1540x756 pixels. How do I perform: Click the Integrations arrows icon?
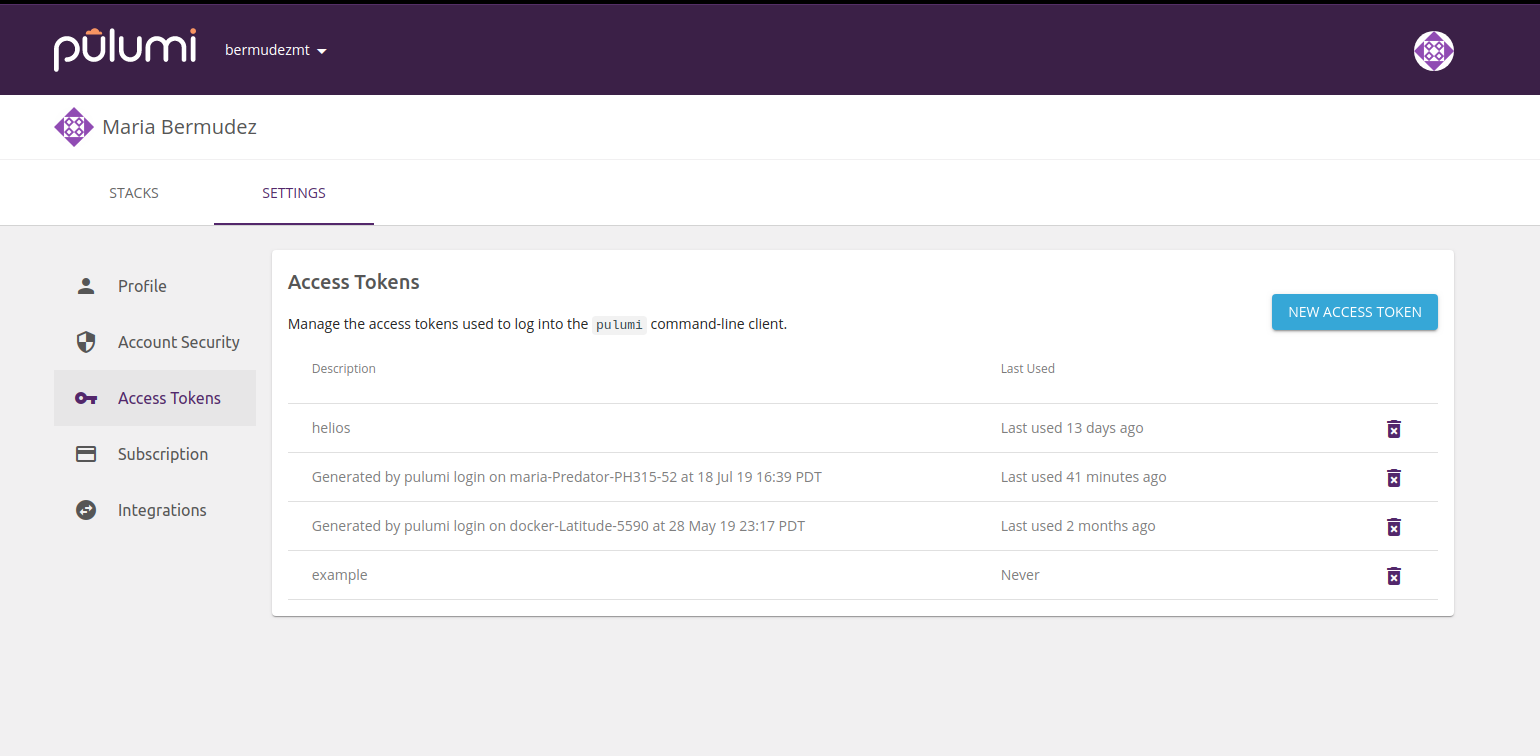(86, 510)
